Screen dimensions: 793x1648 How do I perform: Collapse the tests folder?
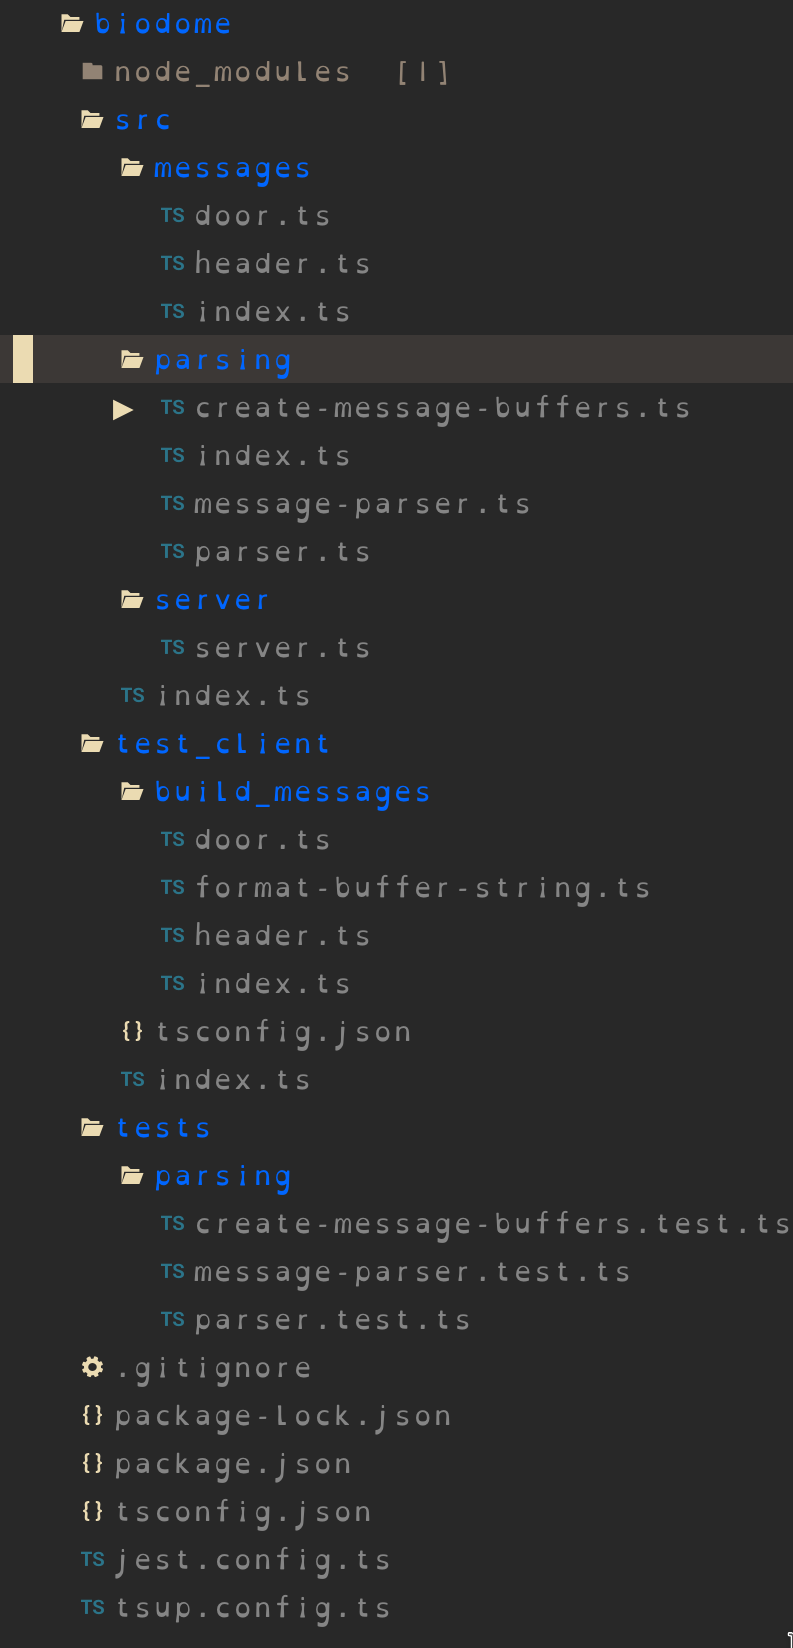[163, 1127]
